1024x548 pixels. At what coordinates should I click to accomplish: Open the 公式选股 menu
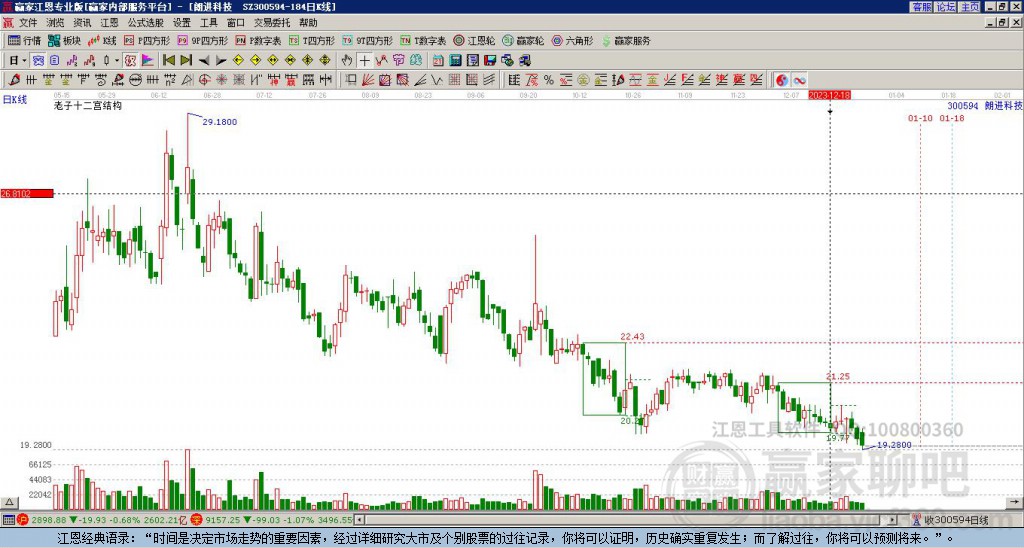pyautogui.click(x=146, y=23)
